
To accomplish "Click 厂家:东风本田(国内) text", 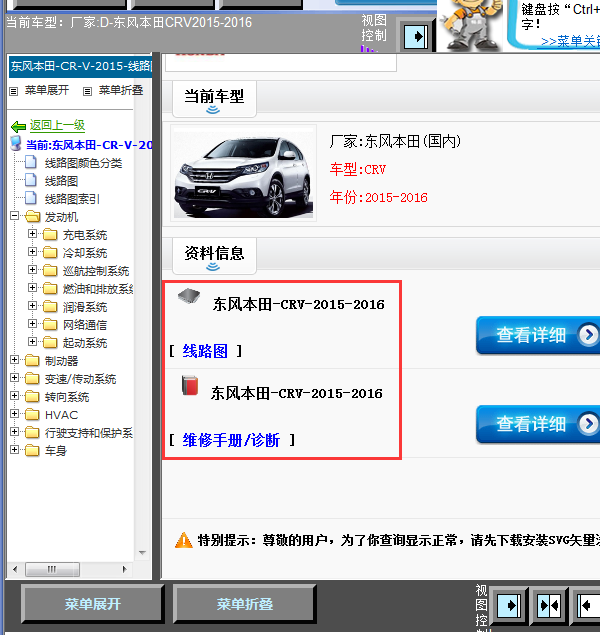I will 395,141.
